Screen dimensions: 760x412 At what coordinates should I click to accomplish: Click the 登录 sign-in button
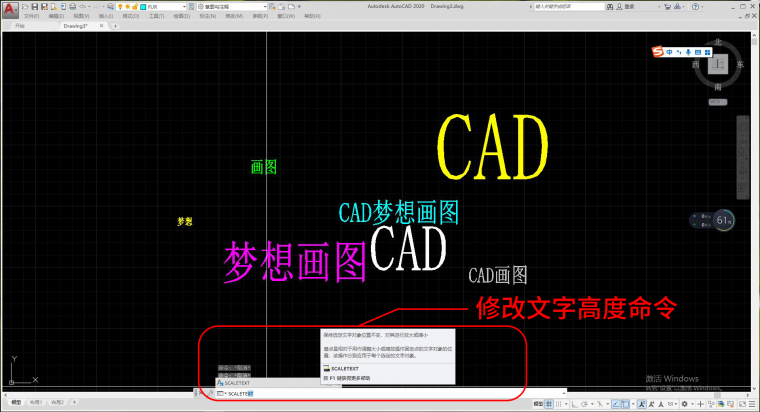click(x=628, y=6)
